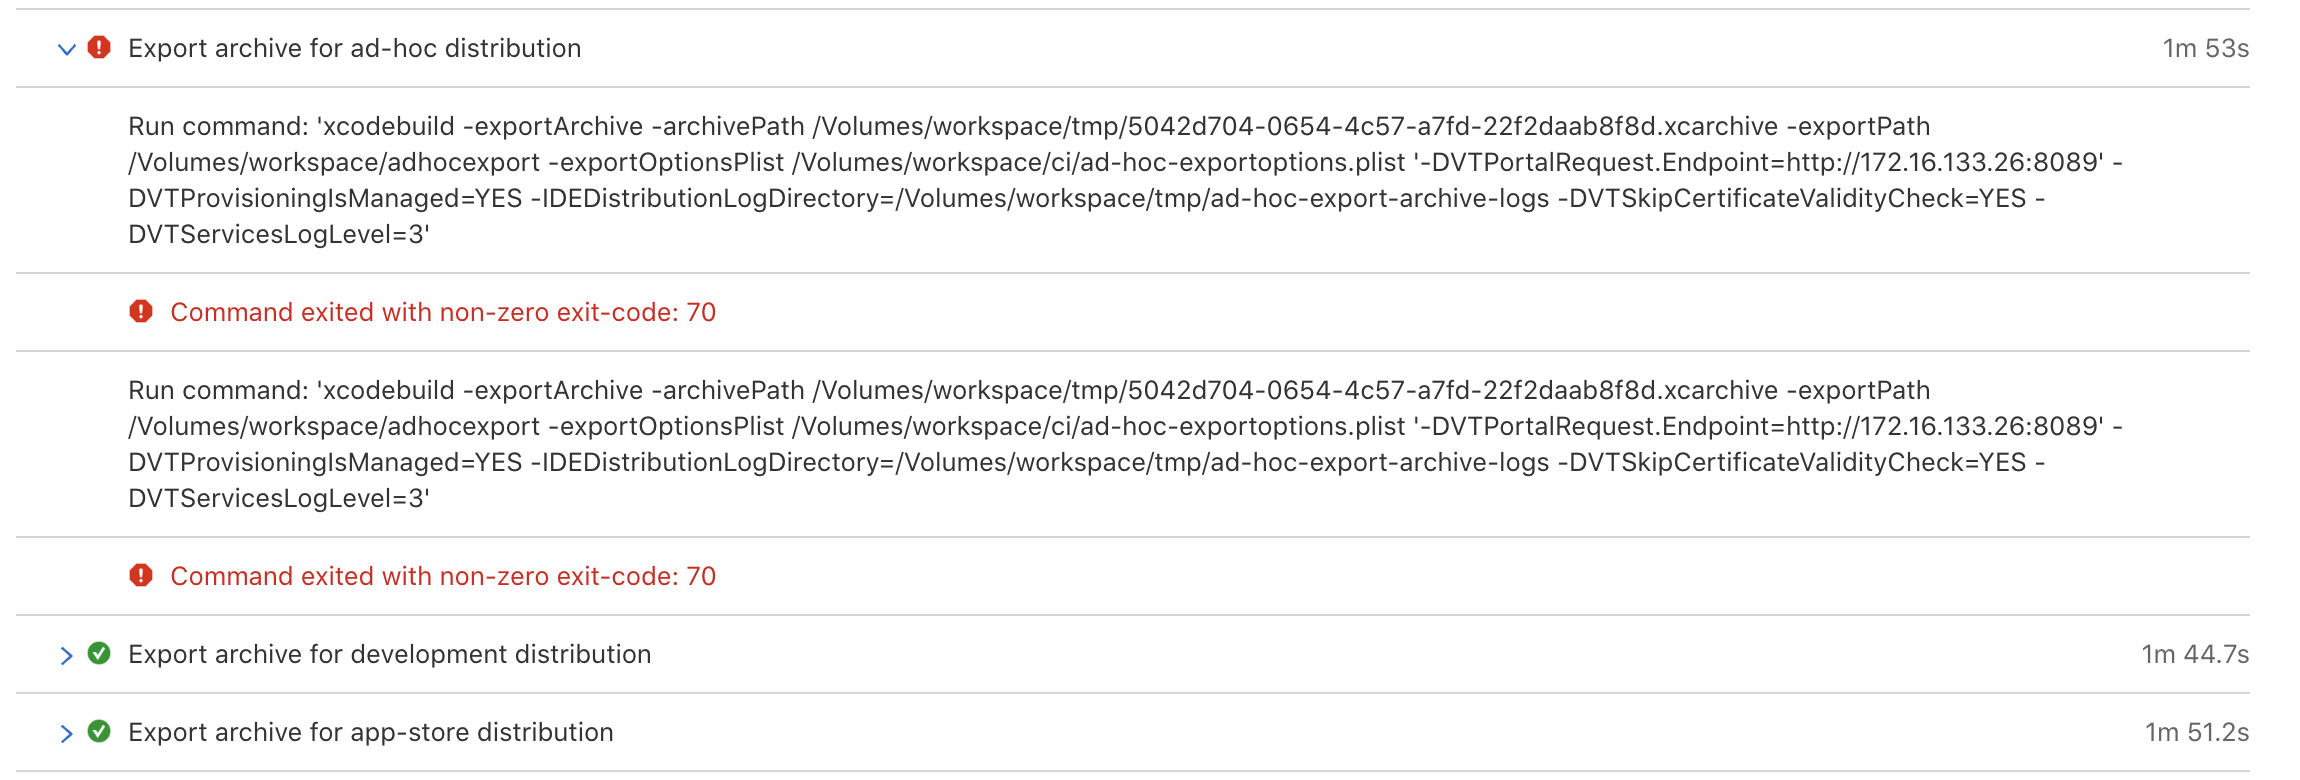
Task: Click the 1m 51.2s duration label
Action: tap(2197, 732)
